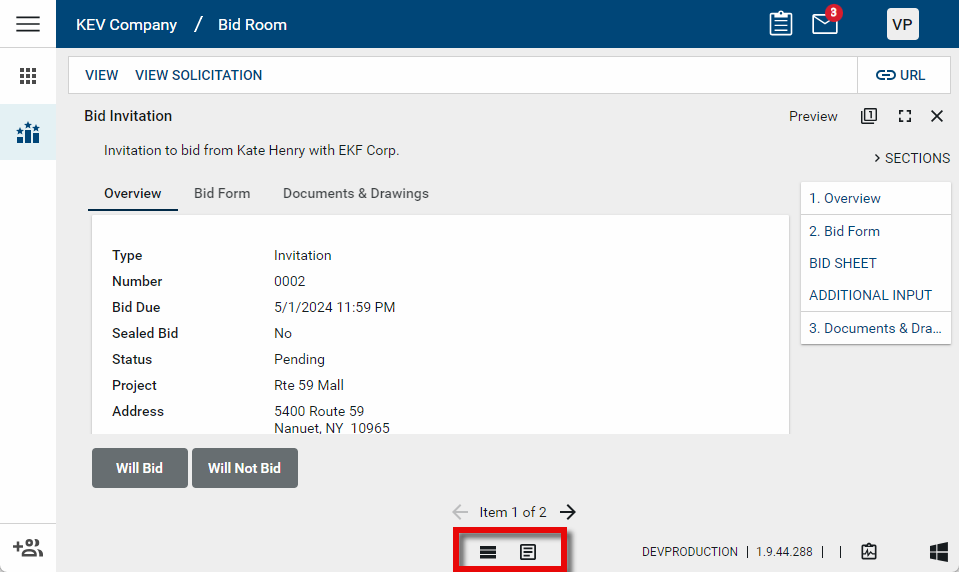Click the URL link button
This screenshot has width=959, height=572.
pyautogui.click(x=900, y=75)
